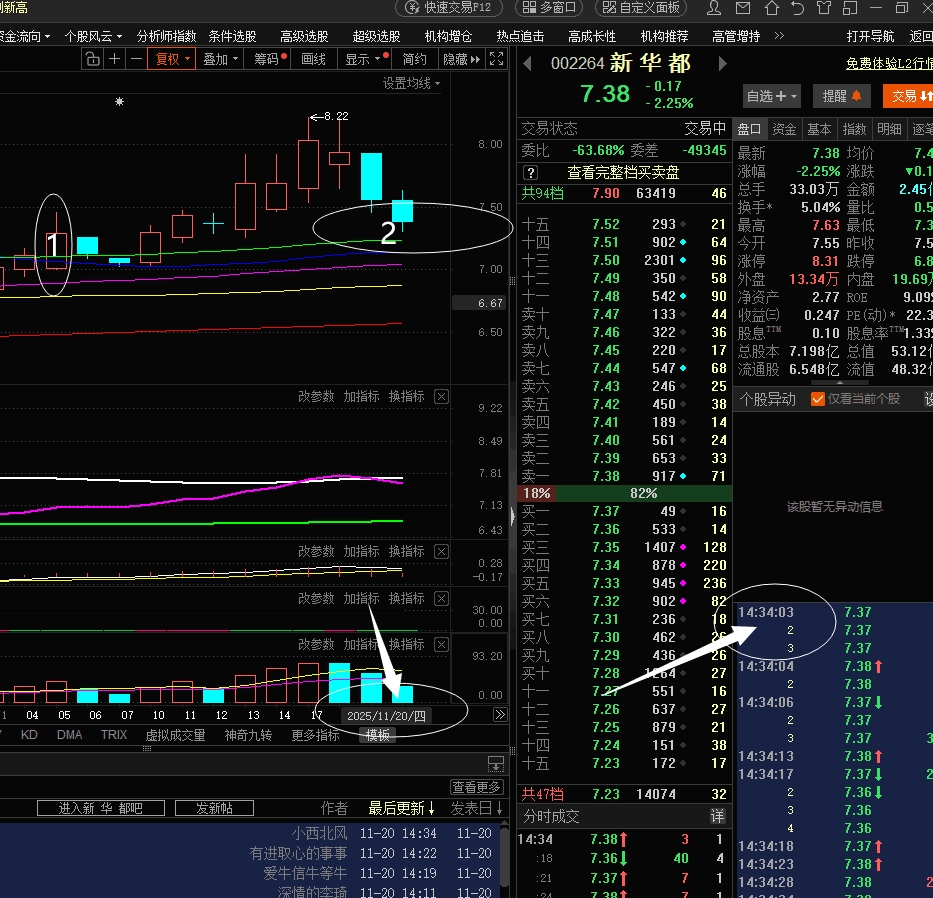The height and width of the screenshot is (898, 933).
Task: Close the first indicator sub-panel beside 9.22
Action: 442,396
